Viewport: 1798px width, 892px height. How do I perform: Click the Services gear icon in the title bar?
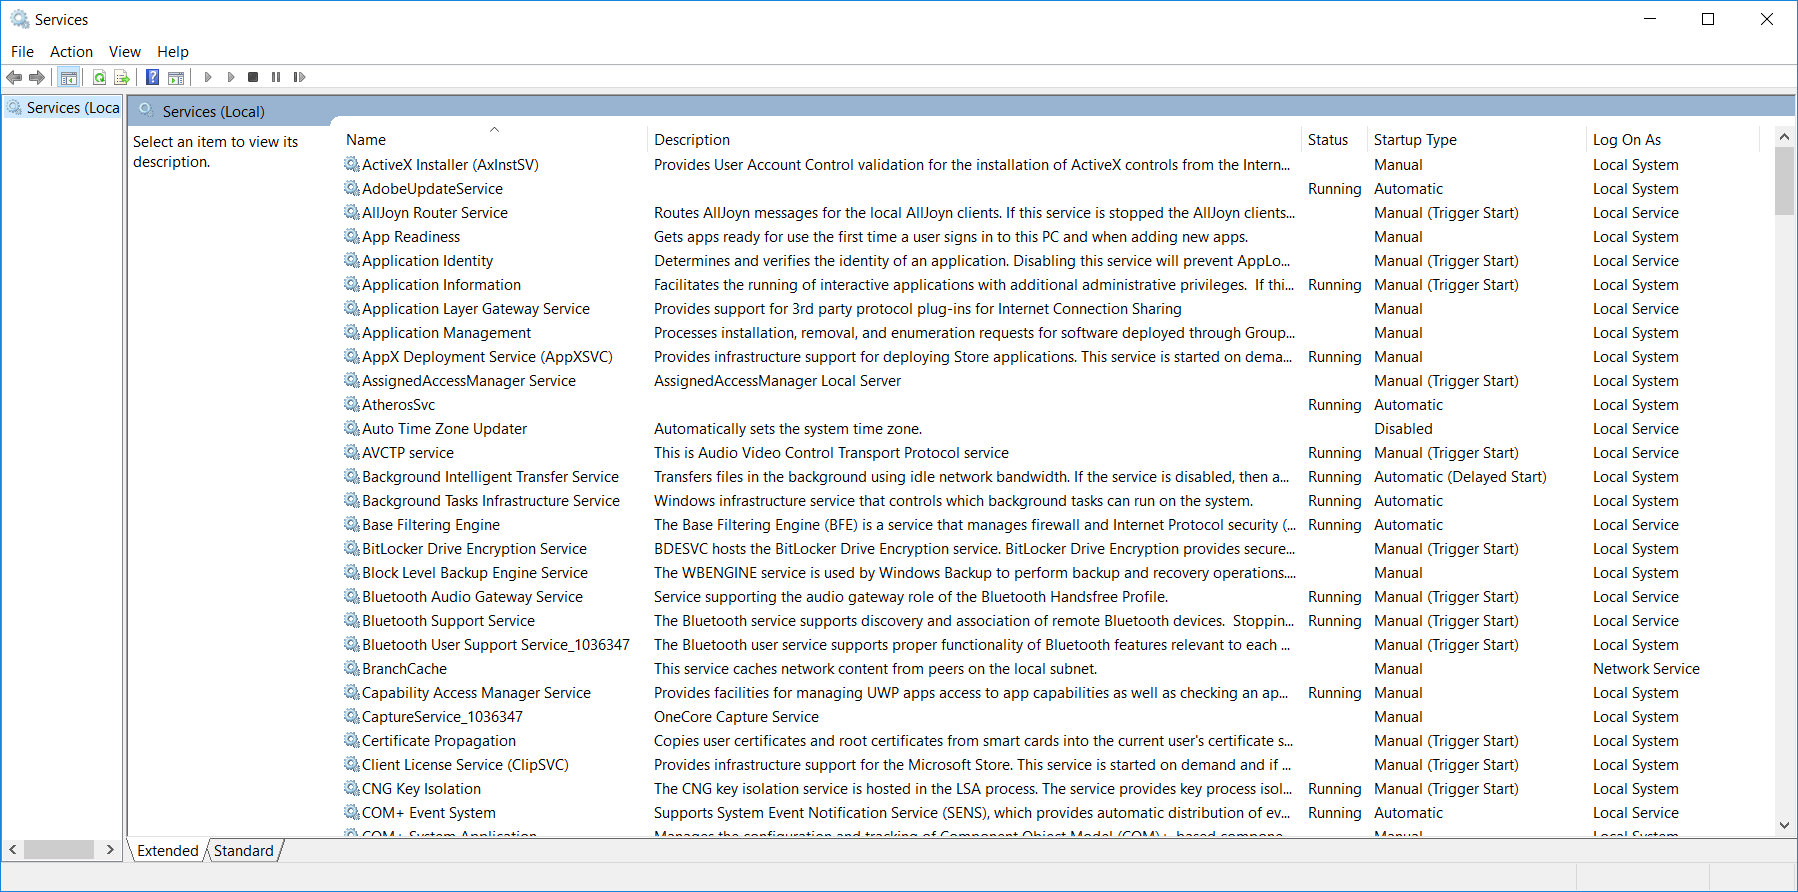click(x=20, y=19)
